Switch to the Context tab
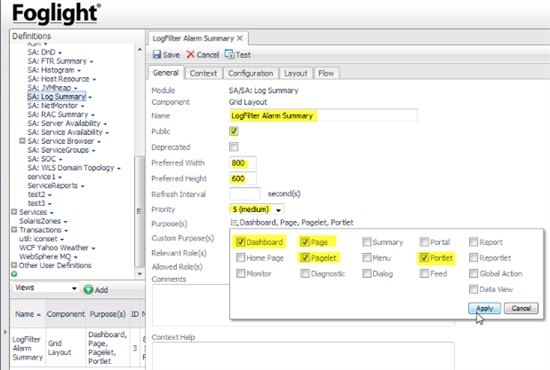Screen dimensions: 550x370 coord(203,73)
